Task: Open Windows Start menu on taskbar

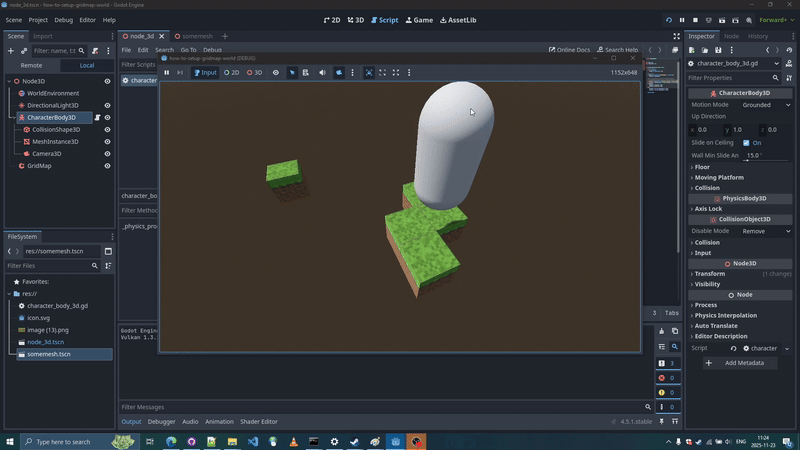Action: coord(10,441)
